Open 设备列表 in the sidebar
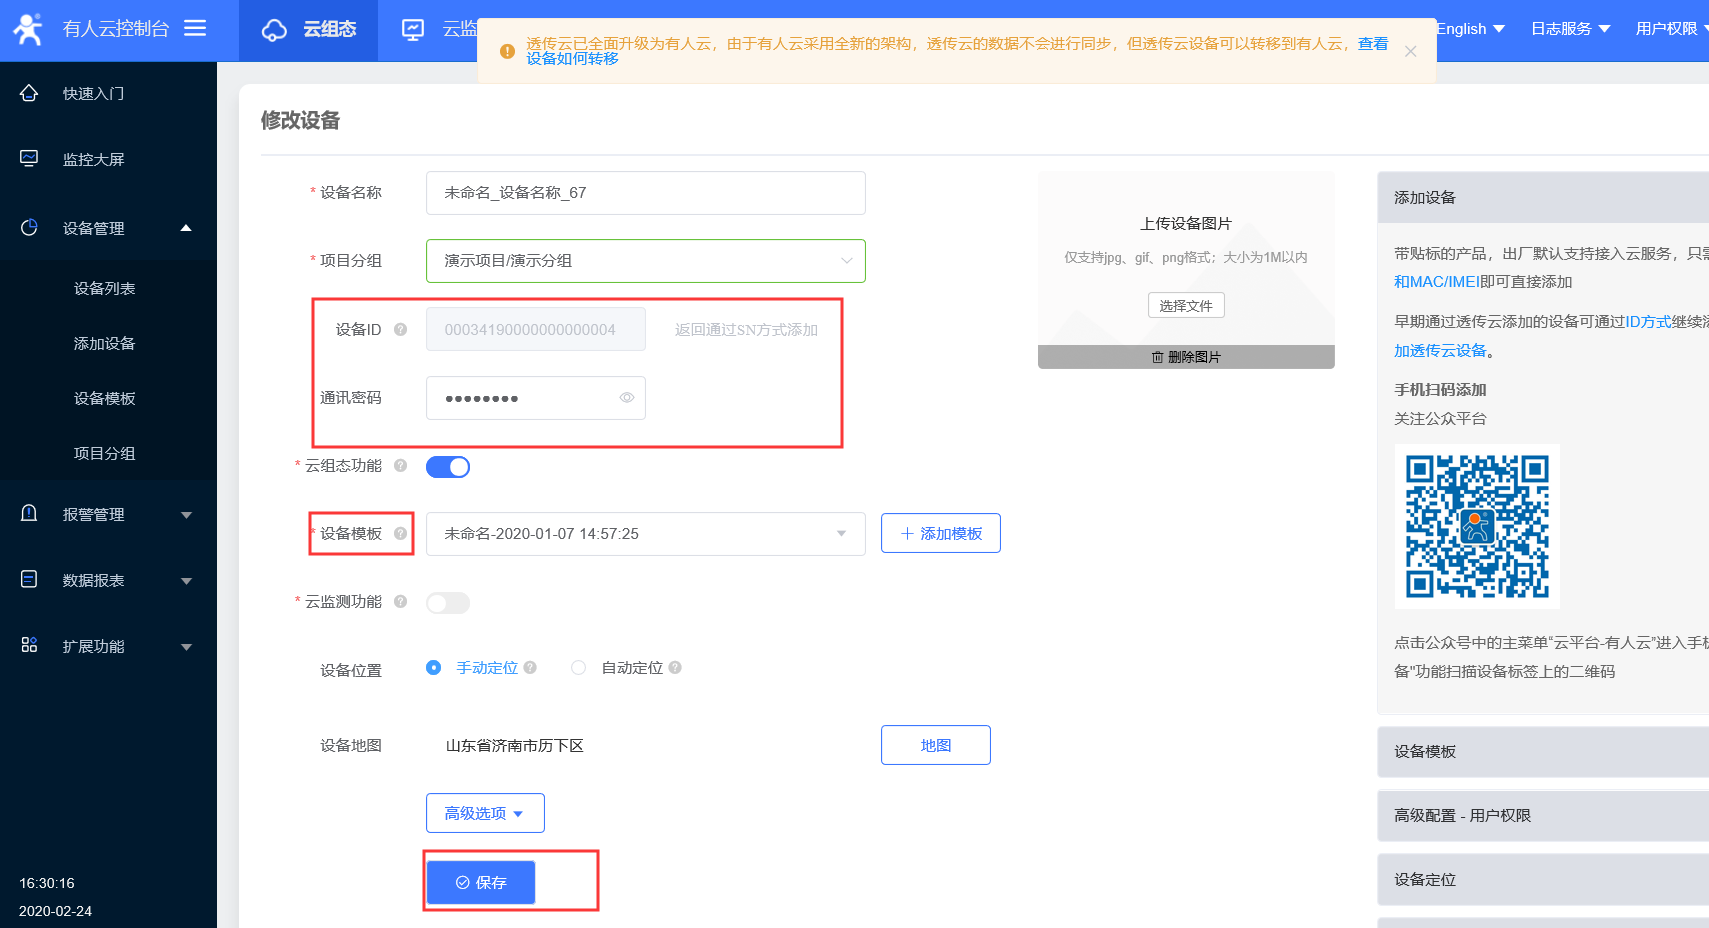This screenshot has height=928, width=1709. [x=104, y=288]
